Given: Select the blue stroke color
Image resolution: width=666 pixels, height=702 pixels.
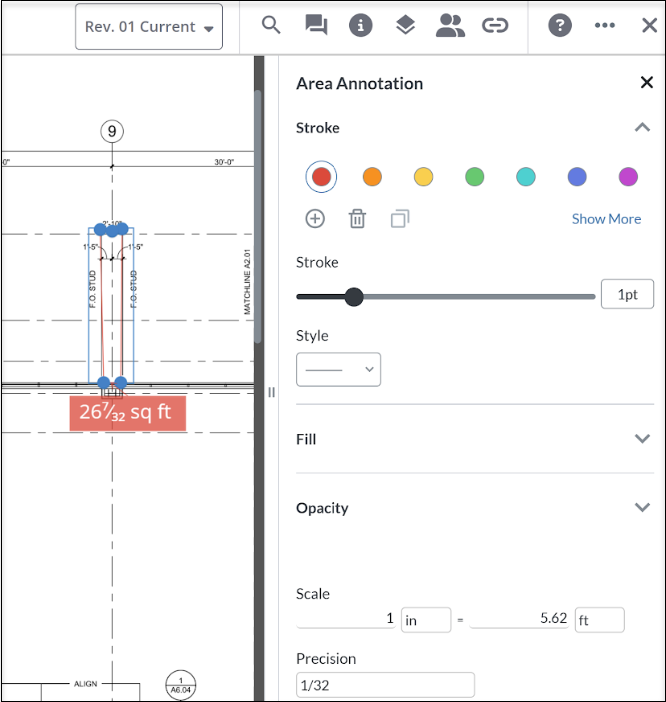Looking at the screenshot, I should coord(577,177).
